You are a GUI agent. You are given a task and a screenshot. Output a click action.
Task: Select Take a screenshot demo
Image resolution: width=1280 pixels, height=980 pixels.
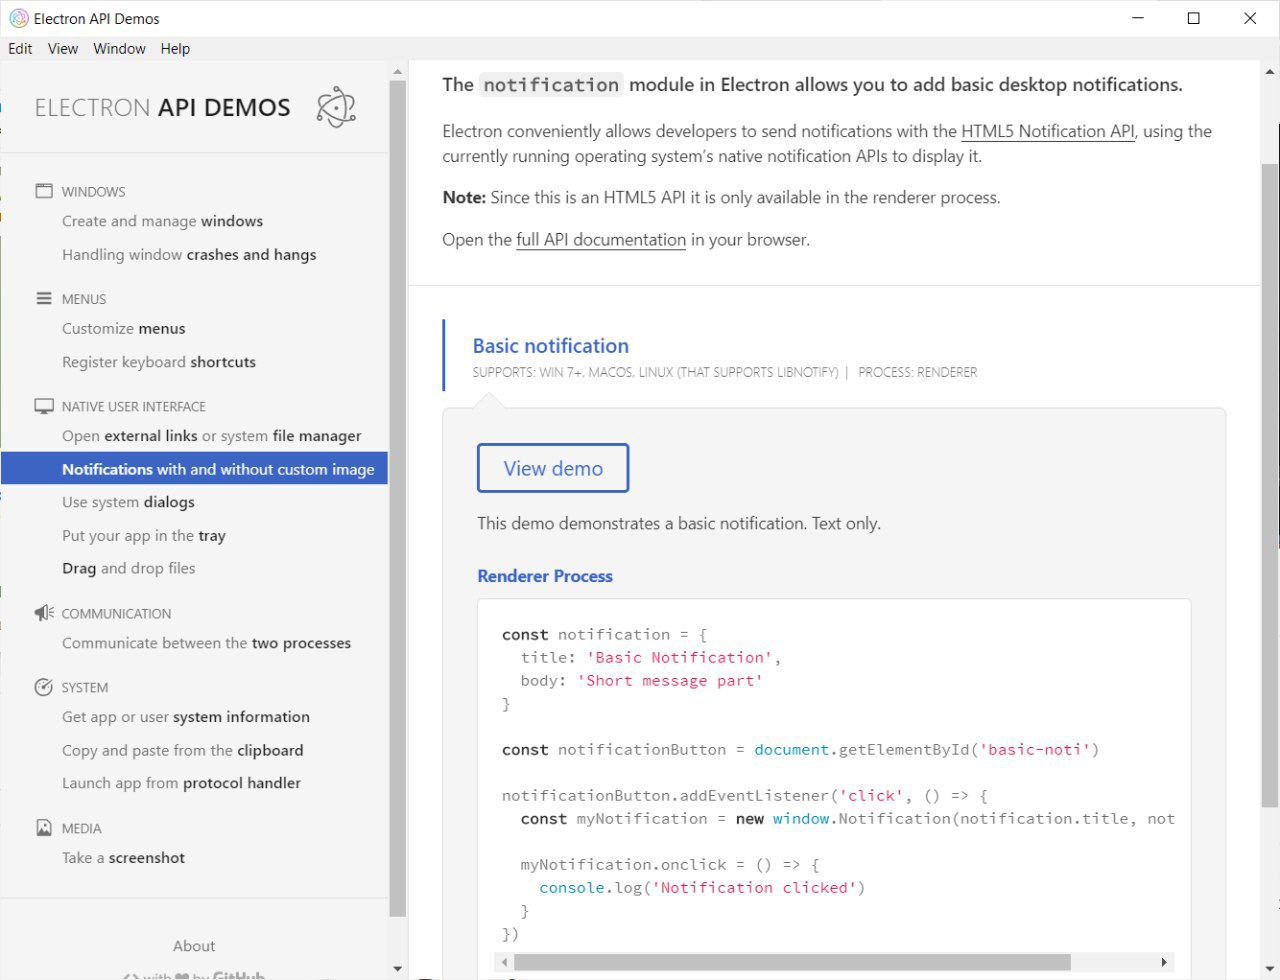123,858
